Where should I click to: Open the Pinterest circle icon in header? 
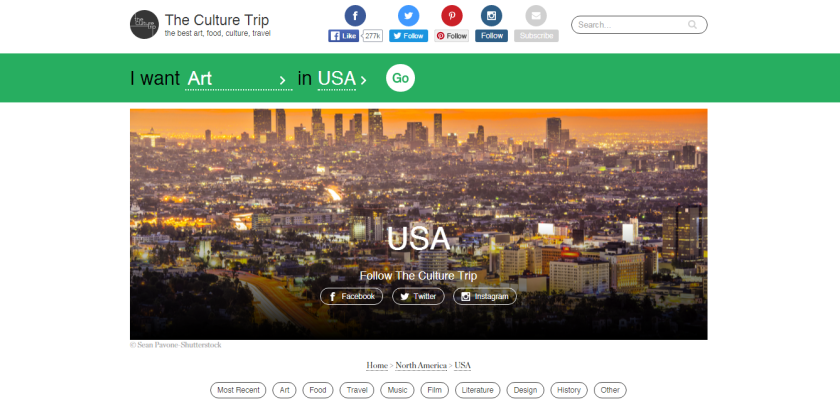coord(452,16)
